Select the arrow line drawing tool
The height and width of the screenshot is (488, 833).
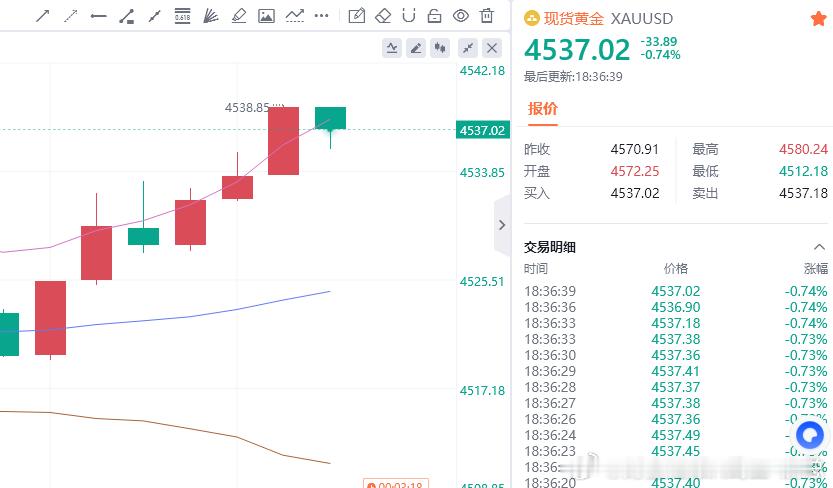click(42, 16)
